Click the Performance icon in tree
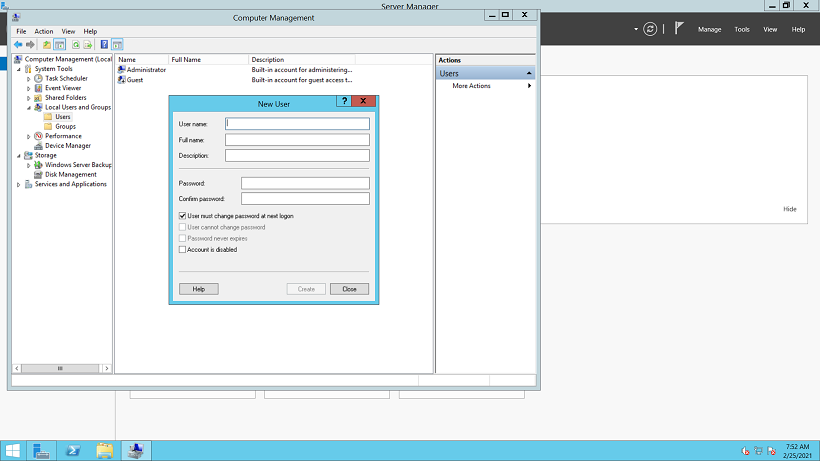This screenshot has height=461, width=820. coord(38,136)
